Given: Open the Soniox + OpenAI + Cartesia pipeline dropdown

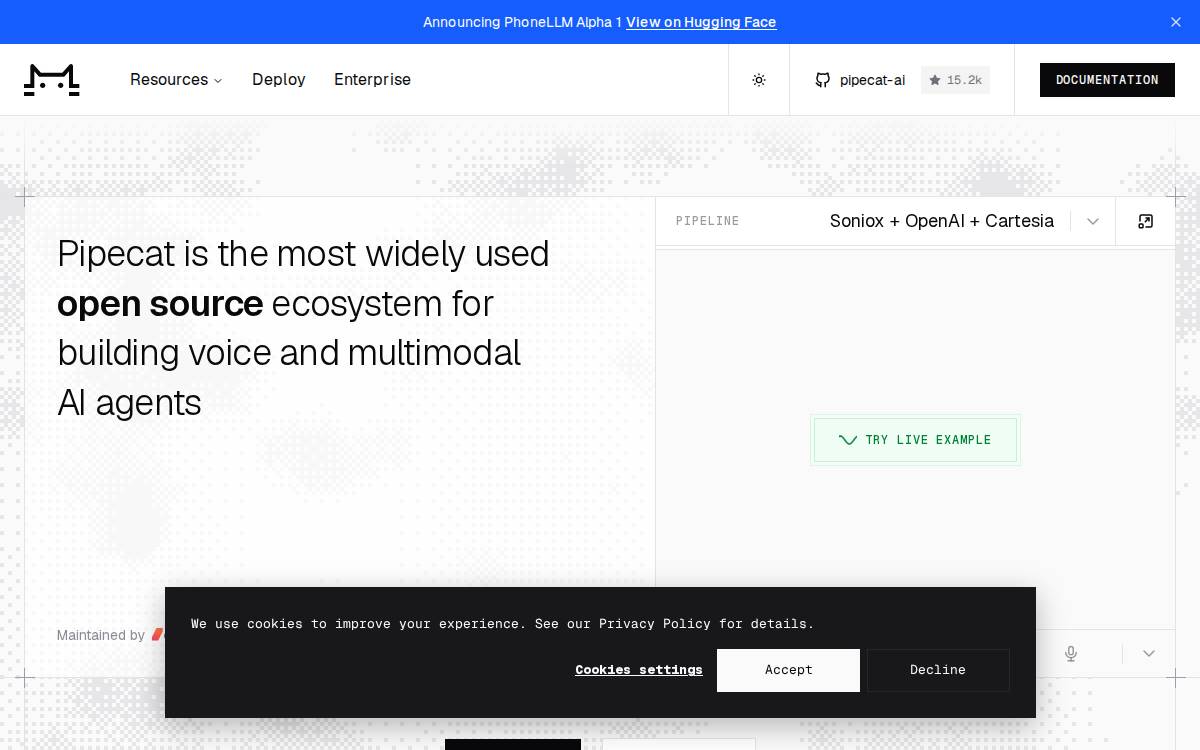Looking at the screenshot, I should (x=942, y=221).
